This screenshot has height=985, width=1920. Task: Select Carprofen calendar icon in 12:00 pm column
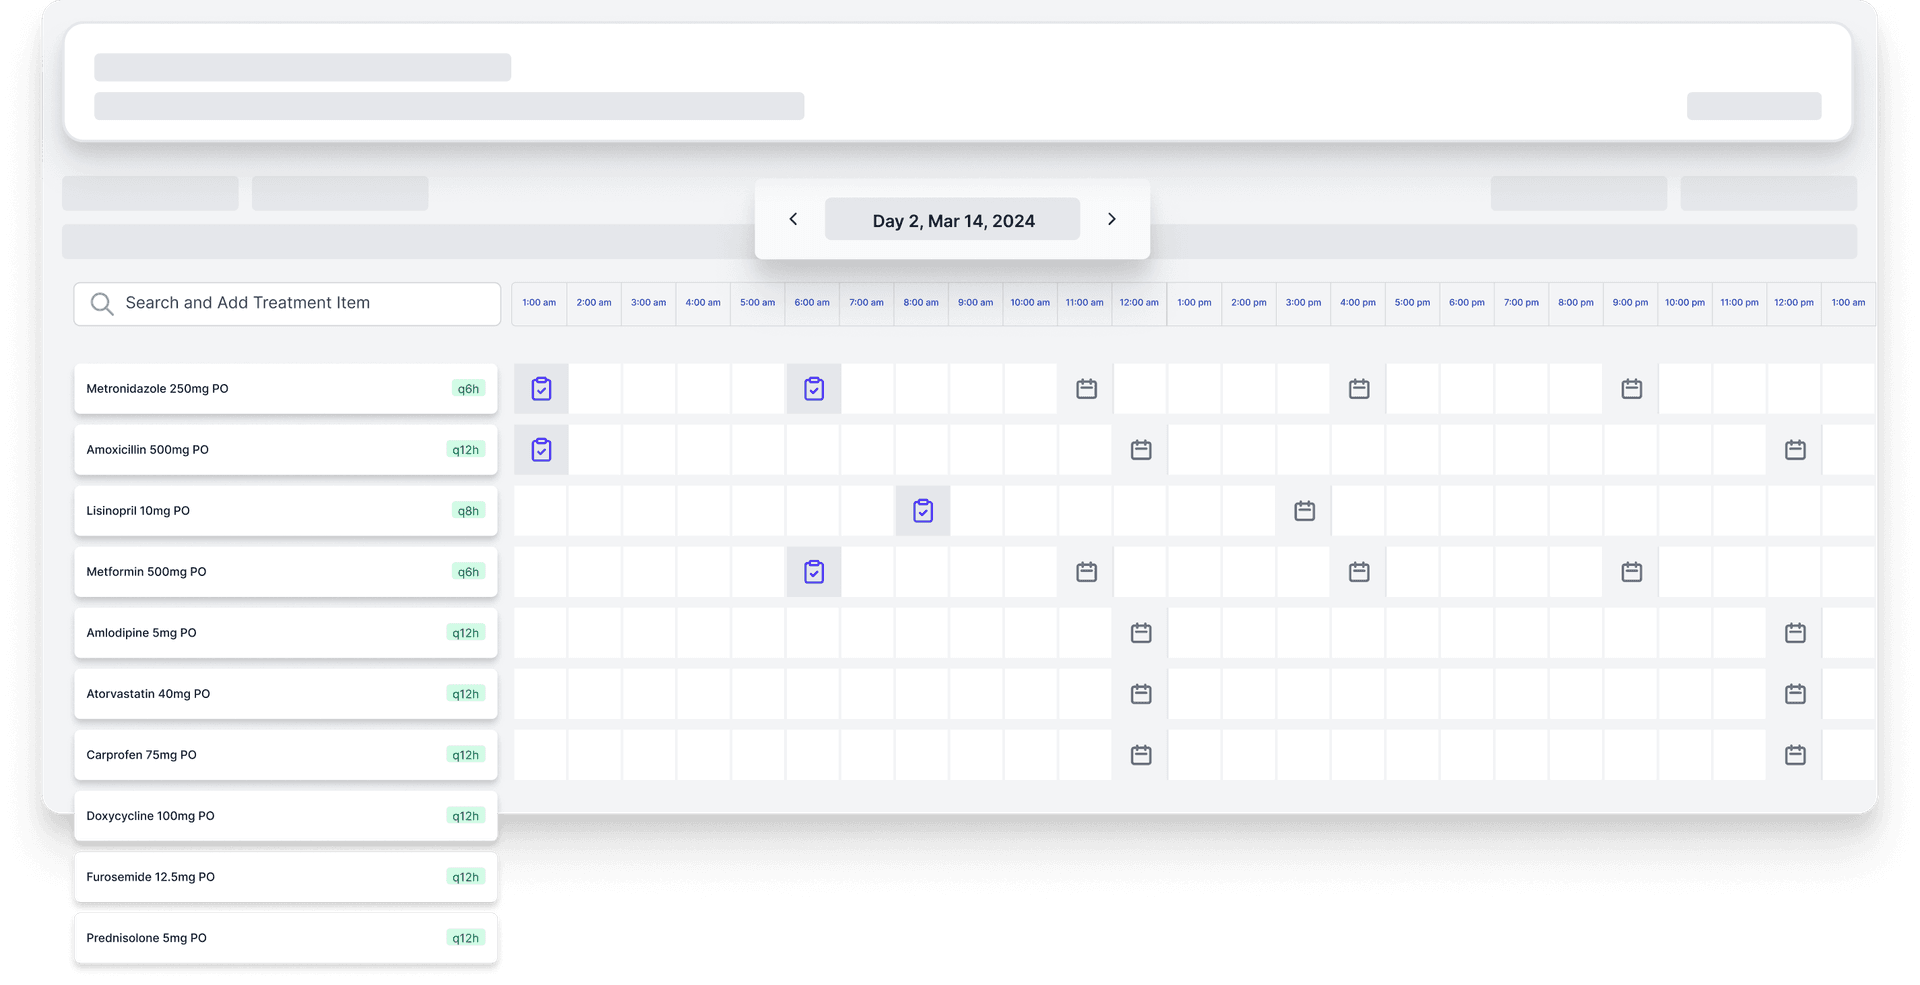tap(1795, 755)
